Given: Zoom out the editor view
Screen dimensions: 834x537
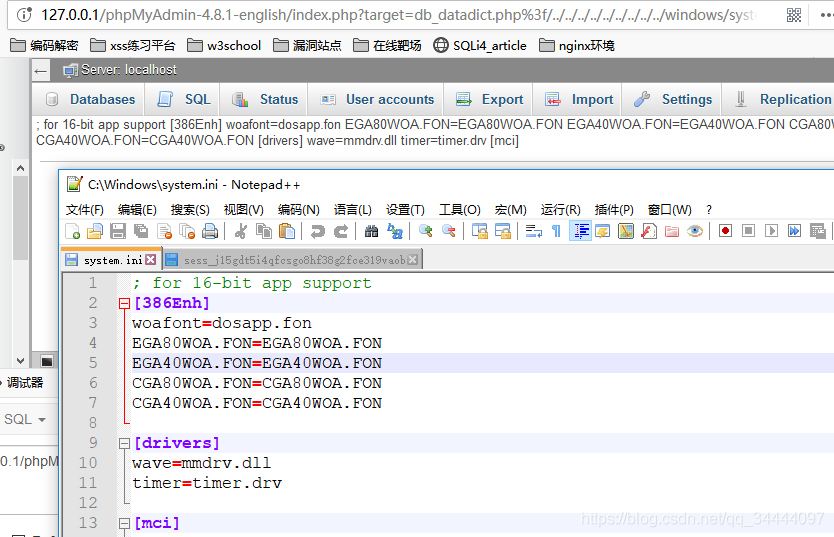Looking at the screenshot, I should click(x=448, y=231).
